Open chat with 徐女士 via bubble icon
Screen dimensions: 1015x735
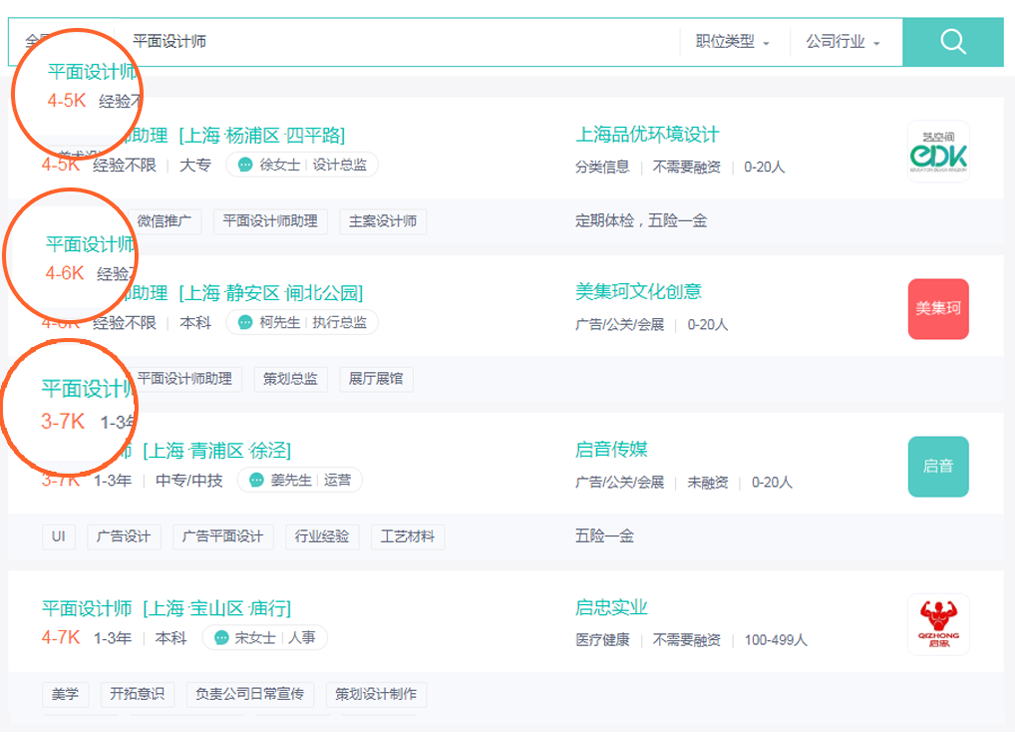(245, 165)
